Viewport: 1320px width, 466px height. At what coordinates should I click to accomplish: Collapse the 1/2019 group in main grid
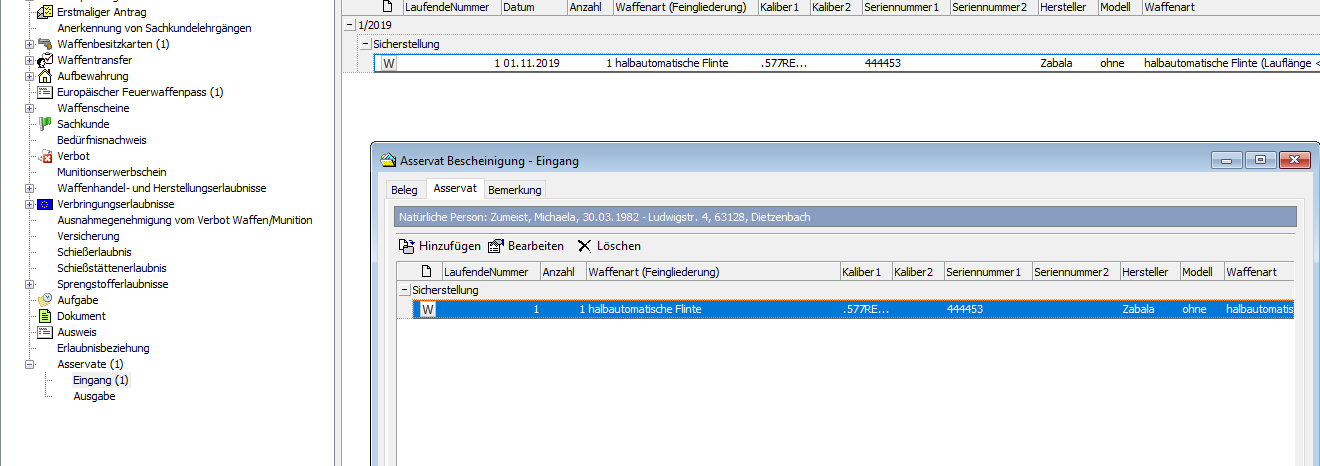[349, 24]
